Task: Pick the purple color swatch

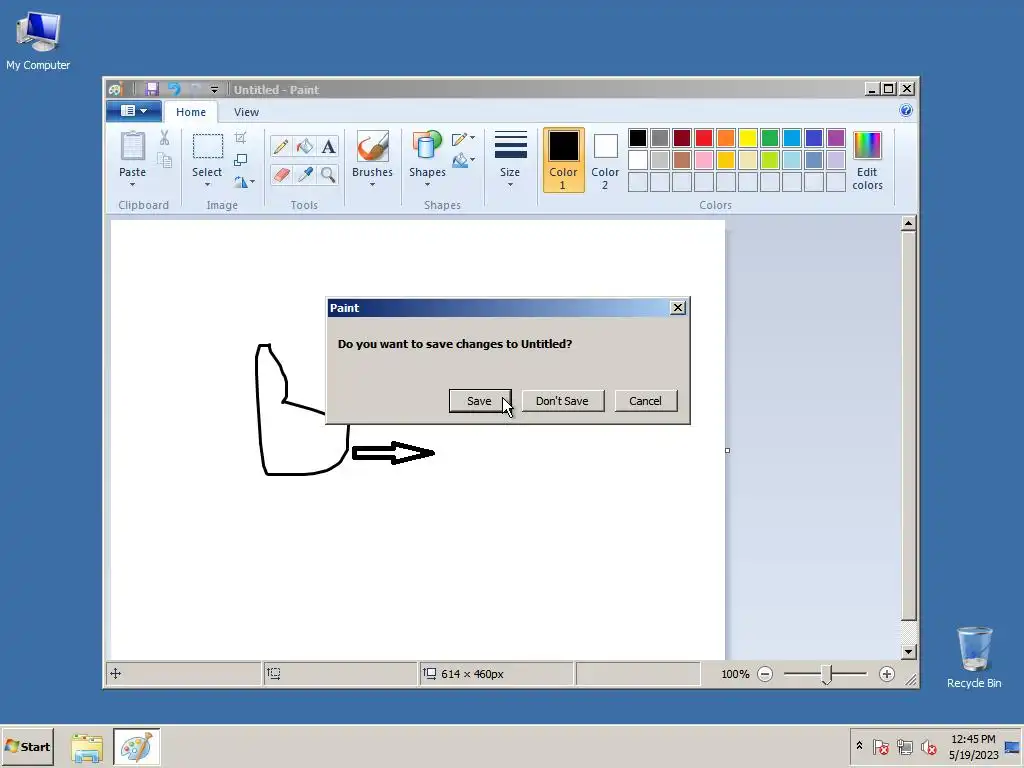Action: (x=836, y=138)
